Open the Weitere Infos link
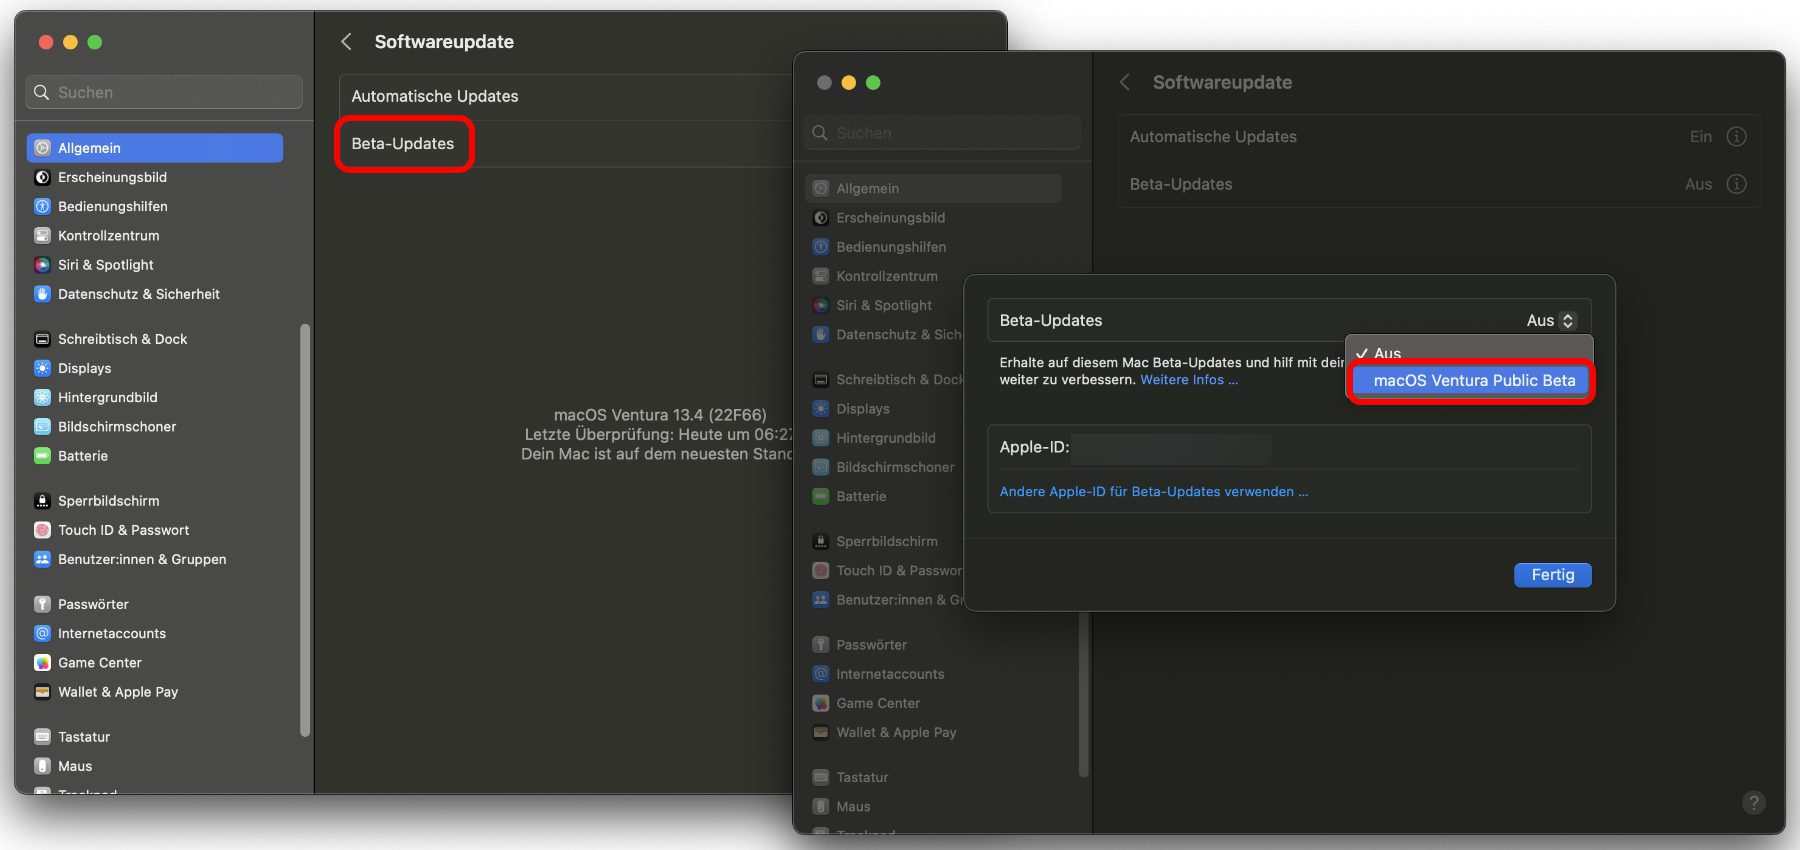The image size is (1800, 850). click(1188, 380)
